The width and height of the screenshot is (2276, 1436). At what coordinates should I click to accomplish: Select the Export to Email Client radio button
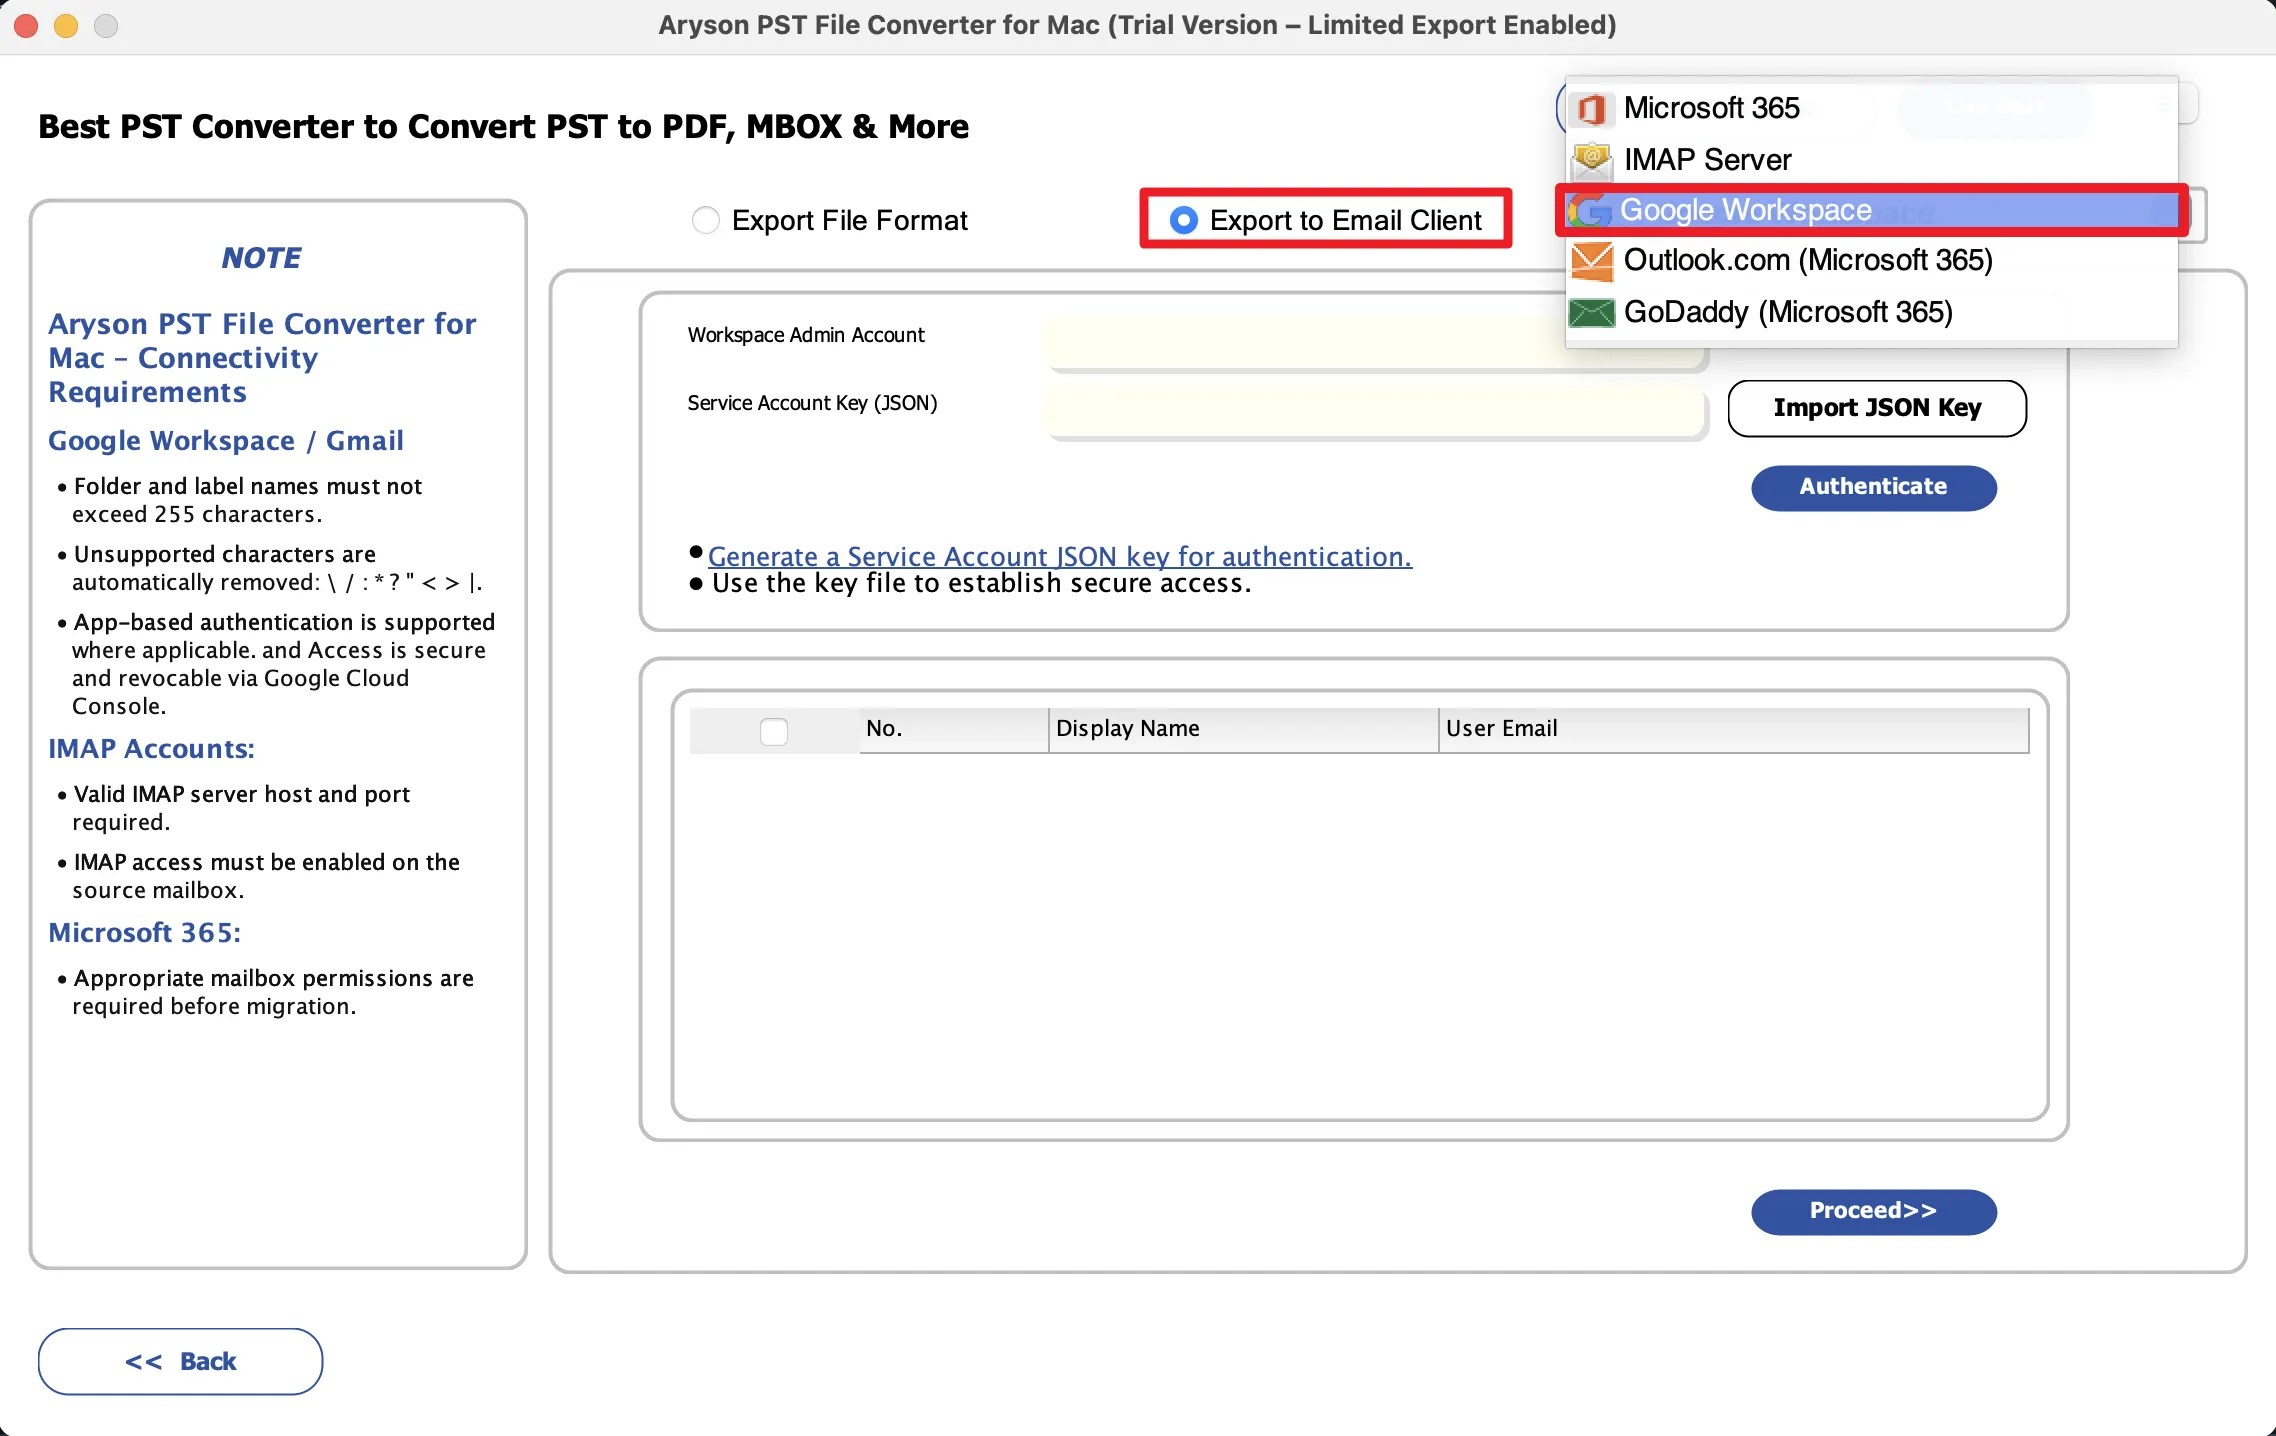coord(1184,220)
